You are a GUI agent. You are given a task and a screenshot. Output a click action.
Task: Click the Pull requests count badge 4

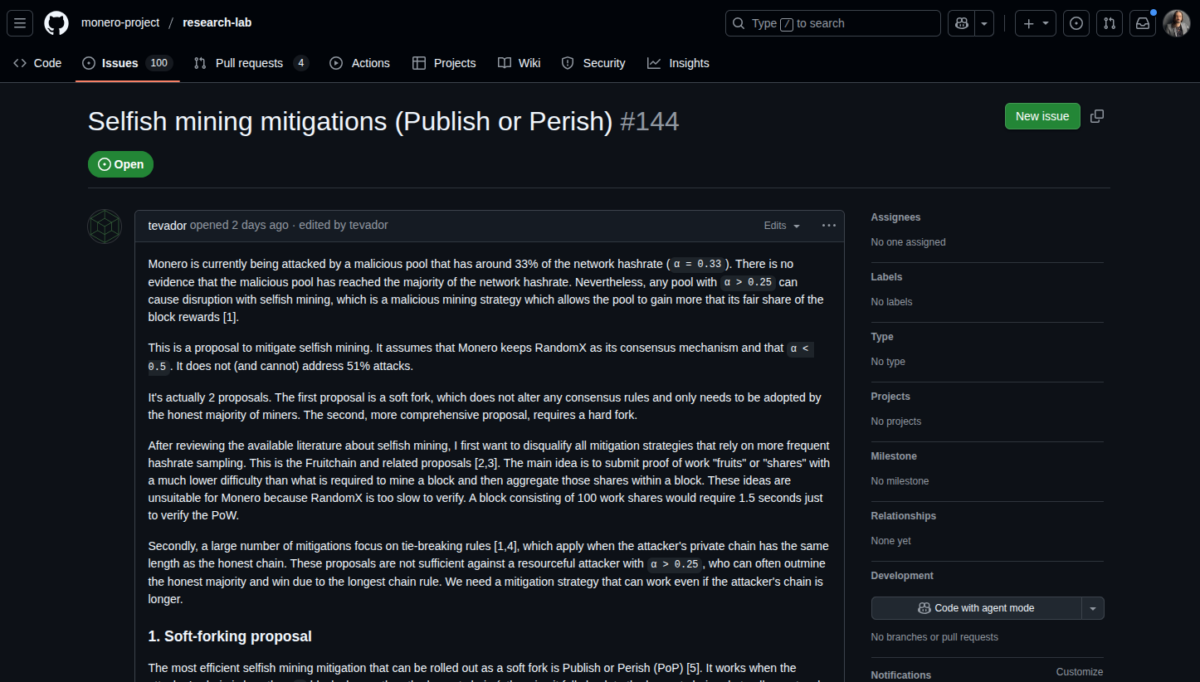[x=300, y=63]
